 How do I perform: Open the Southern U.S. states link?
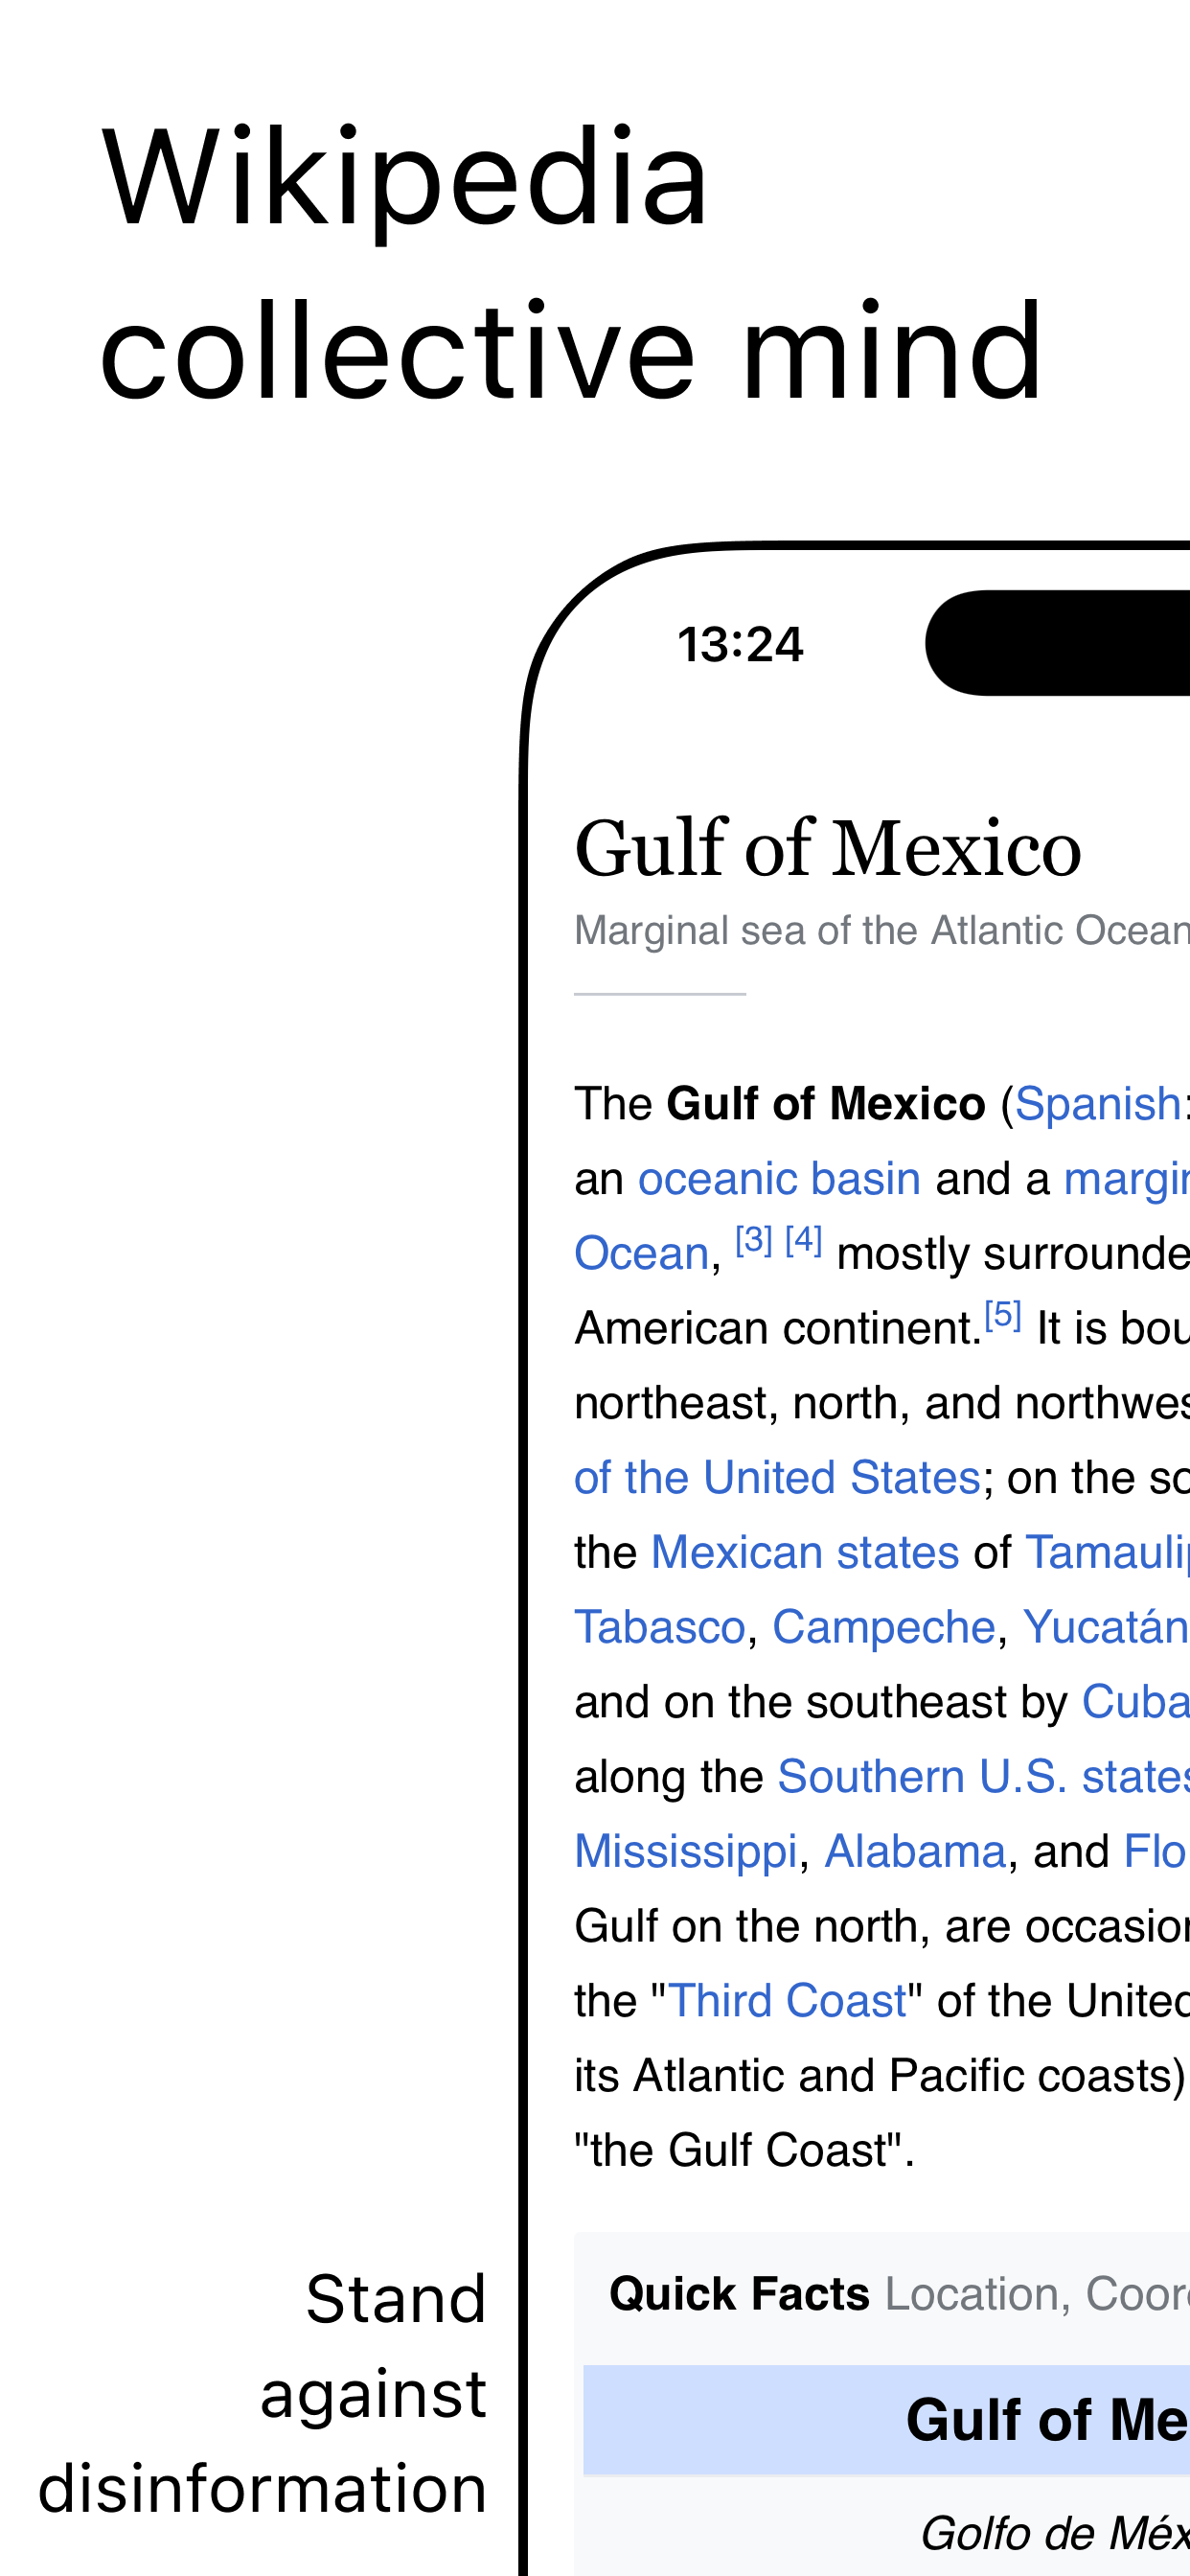pyautogui.click(x=983, y=1777)
